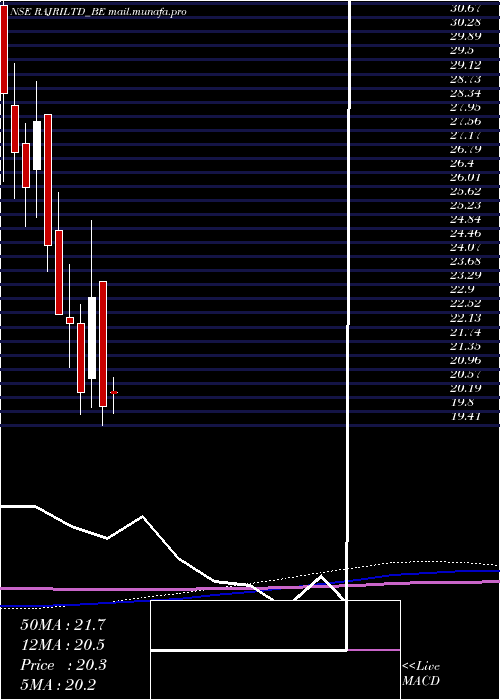Image resolution: width=500 pixels, height=700 pixels.
Task: Select the 20.57 price axis label
Action: (465, 374)
